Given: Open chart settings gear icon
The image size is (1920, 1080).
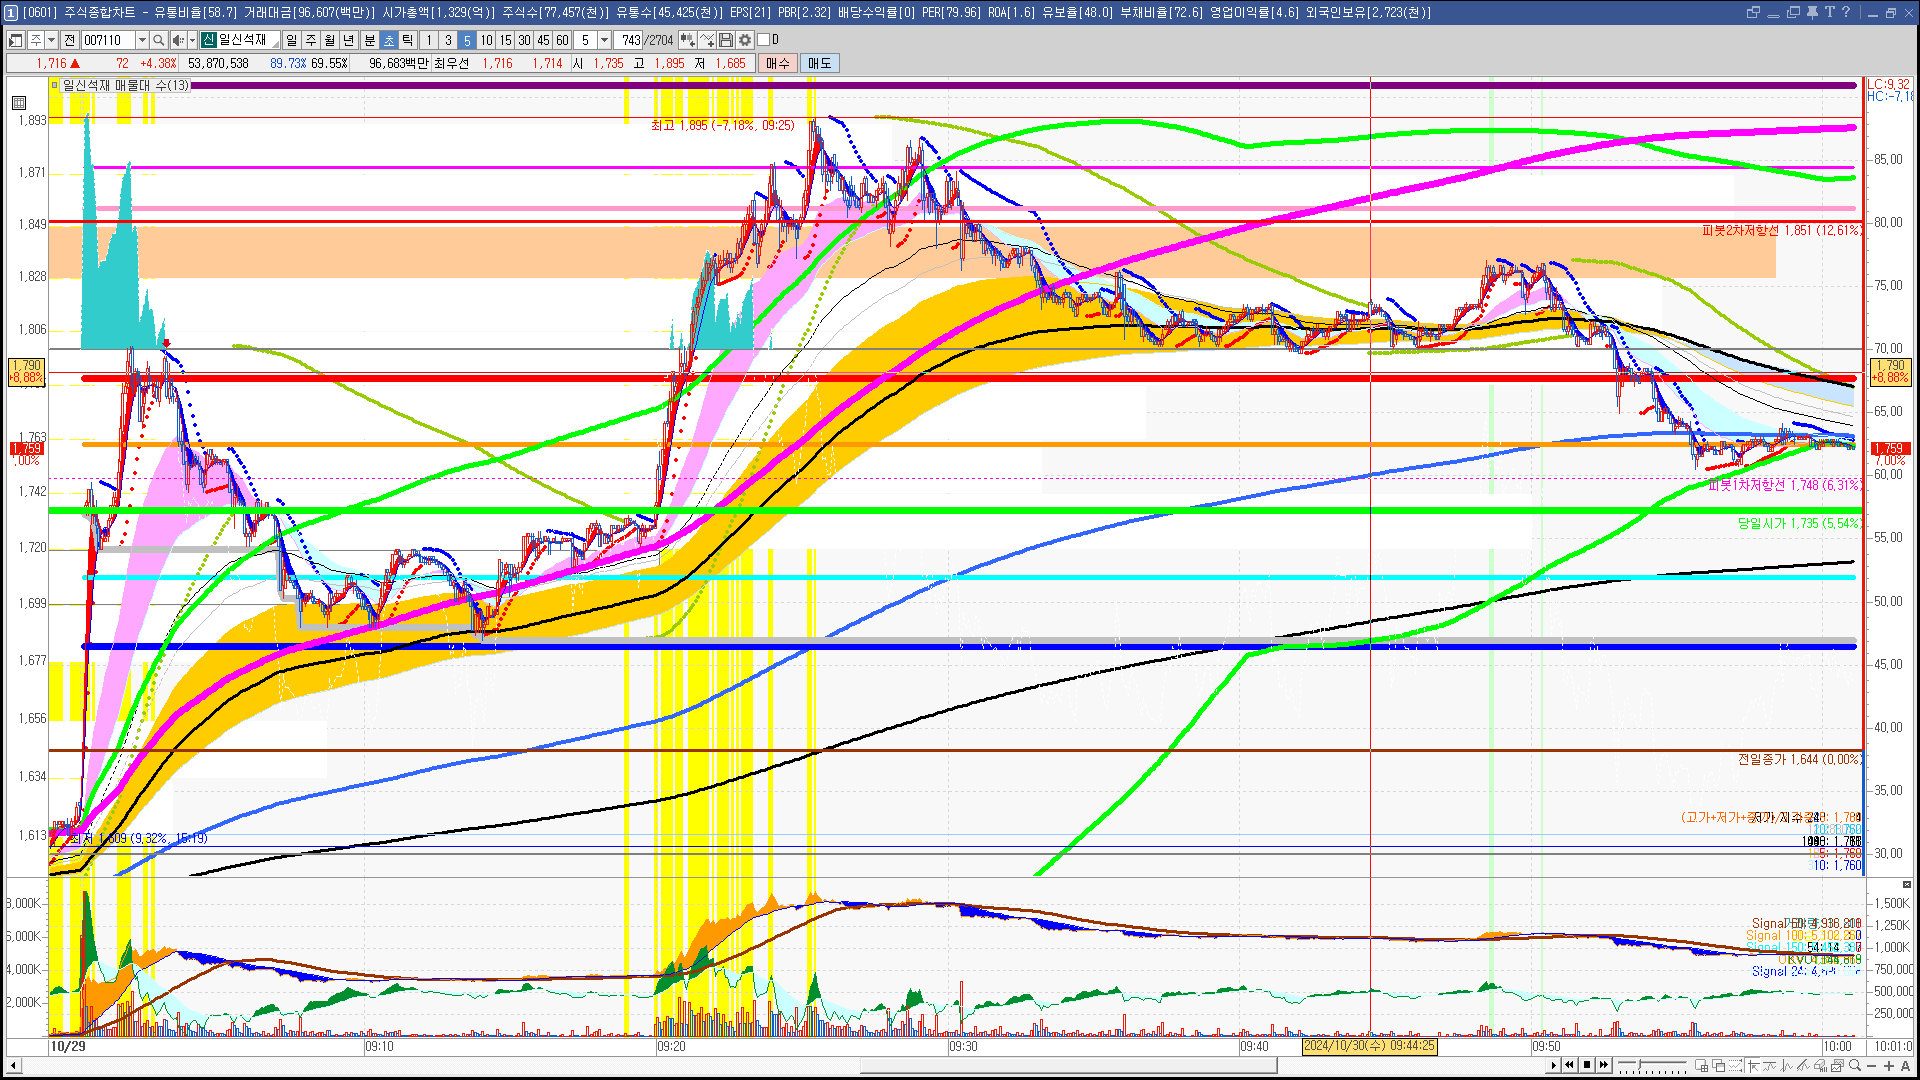Looking at the screenshot, I should [x=745, y=40].
